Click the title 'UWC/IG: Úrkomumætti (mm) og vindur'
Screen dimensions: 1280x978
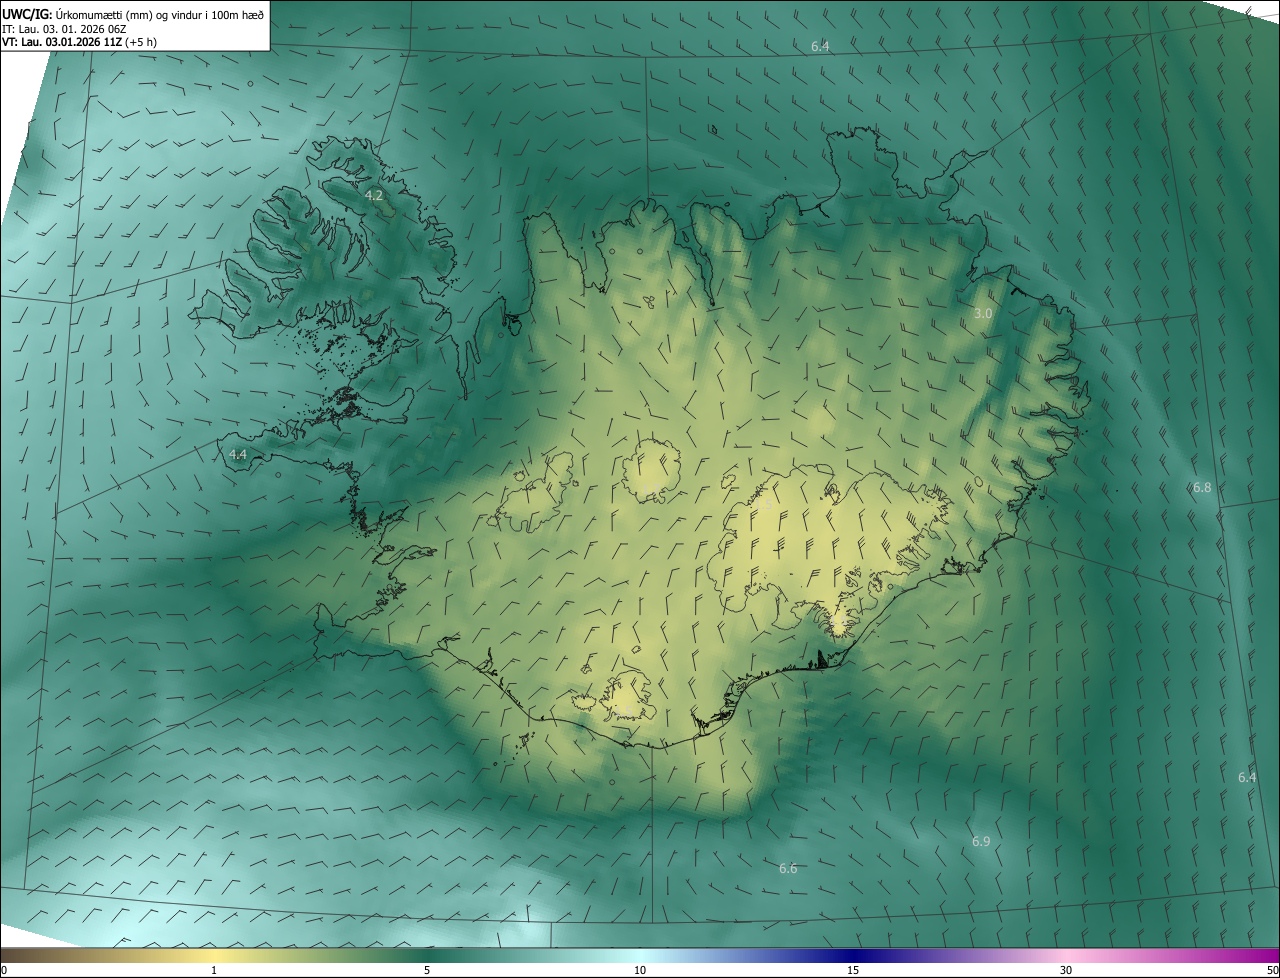[133, 14]
